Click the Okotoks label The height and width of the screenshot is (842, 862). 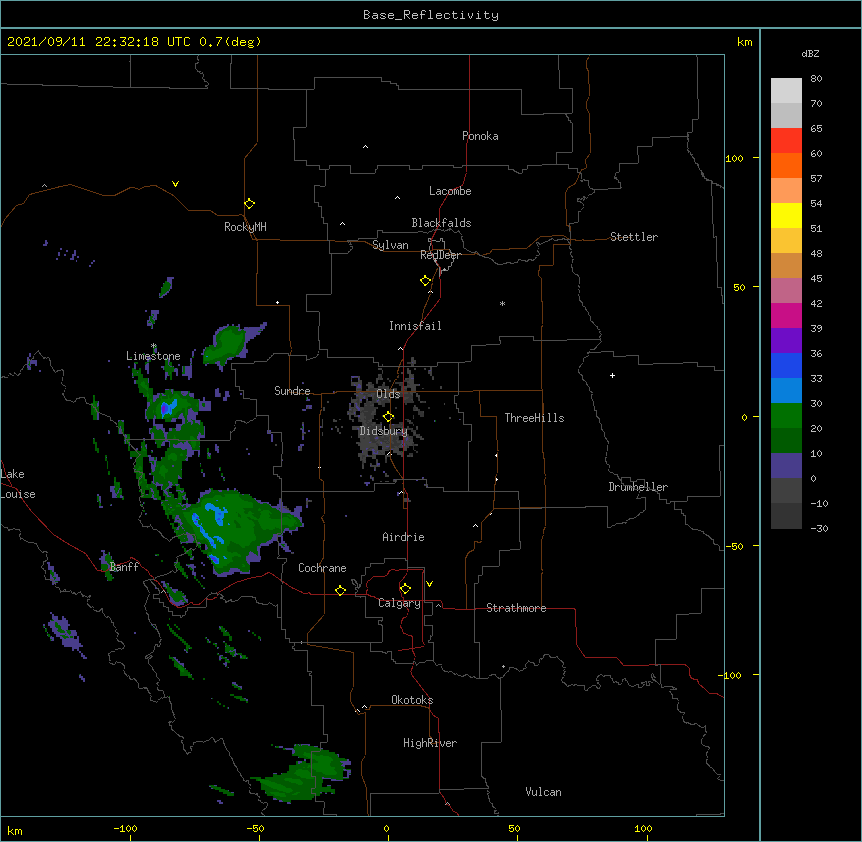pos(412,700)
